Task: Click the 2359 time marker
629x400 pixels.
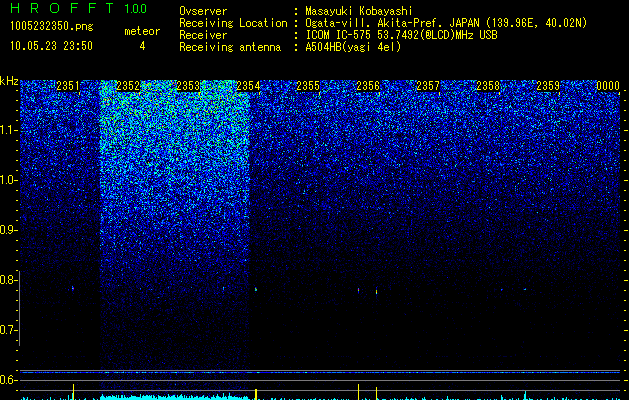Action: click(548, 86)
